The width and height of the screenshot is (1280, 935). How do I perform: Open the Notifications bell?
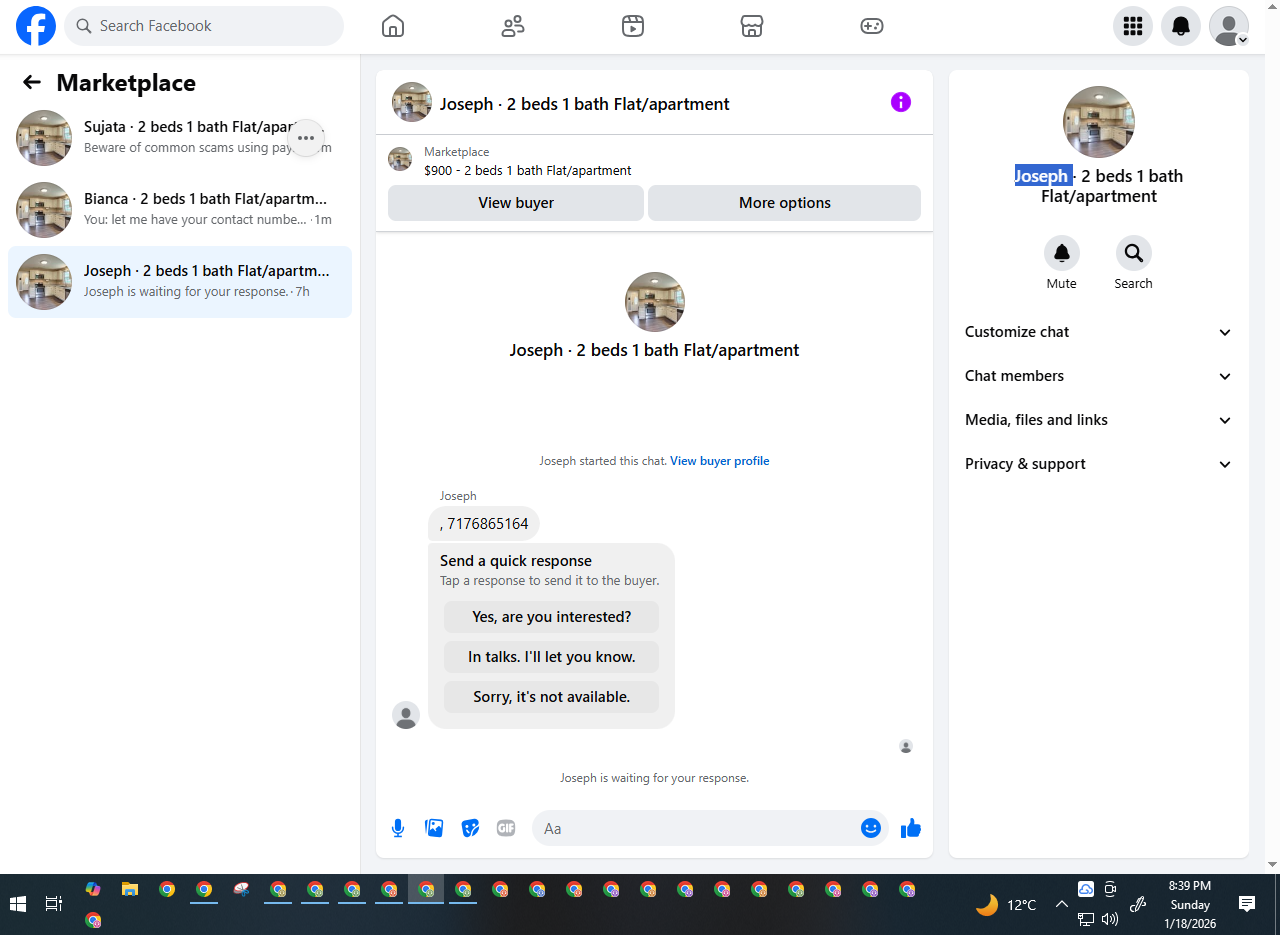[x=1181, y=26]
